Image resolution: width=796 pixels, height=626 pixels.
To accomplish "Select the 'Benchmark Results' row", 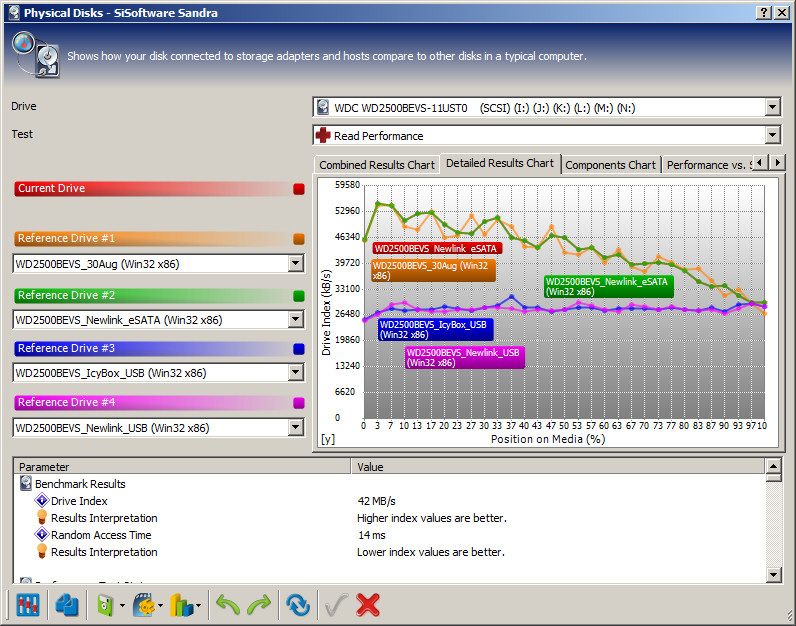I will pyautogui.click(x=80, y=484).
